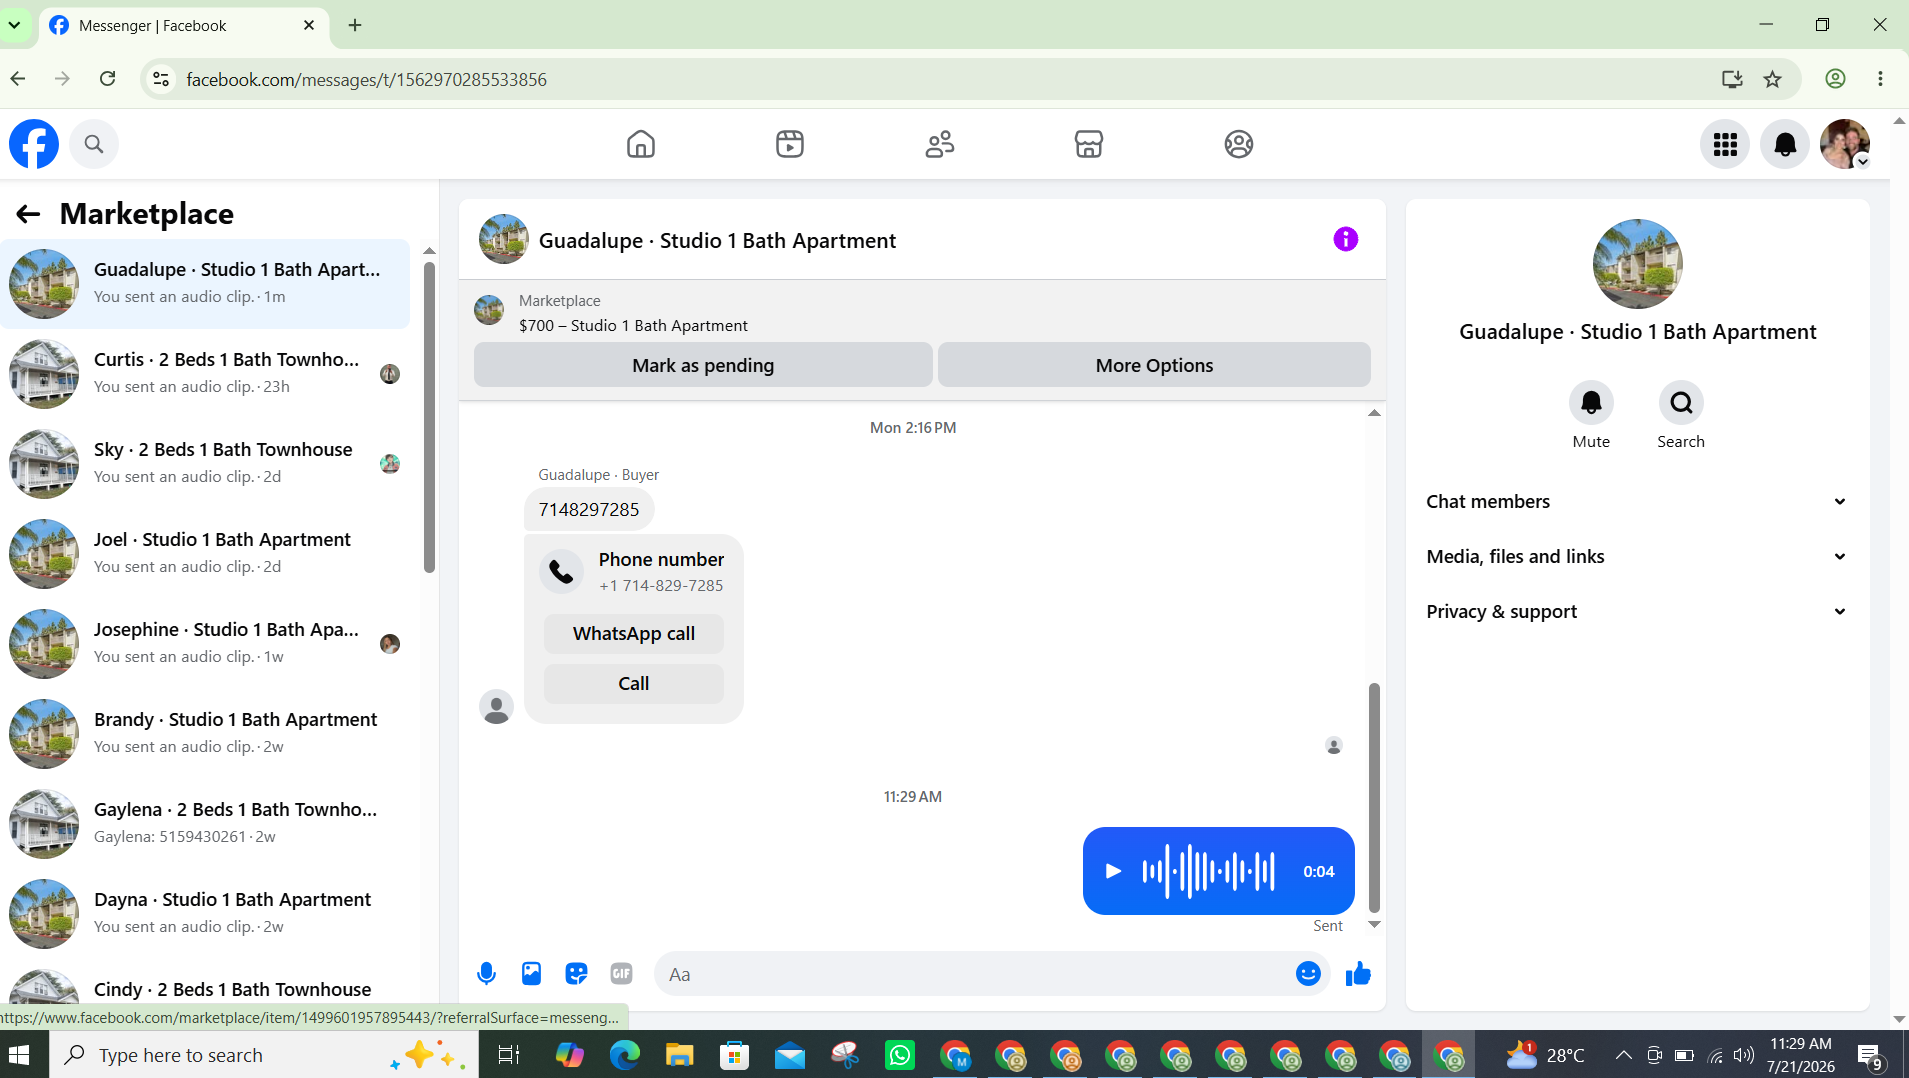Image resolution: width=1909 pixels, height=1078 pixels.
Task: Open Gaylena 2 Beds 1 Bath Townhouse chat
Action: click(205, 824)
